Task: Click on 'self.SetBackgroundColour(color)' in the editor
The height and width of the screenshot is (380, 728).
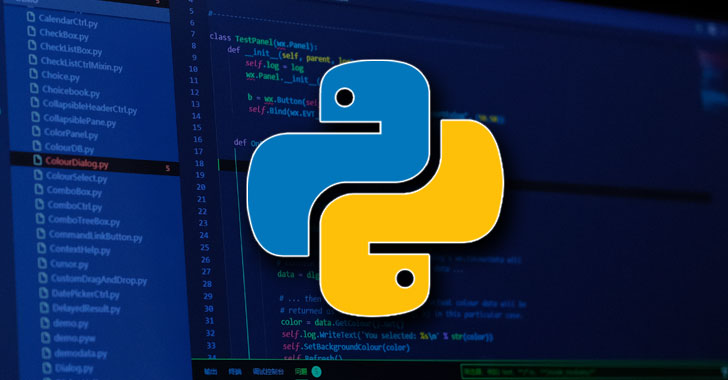Action: (x=346, y=347)
